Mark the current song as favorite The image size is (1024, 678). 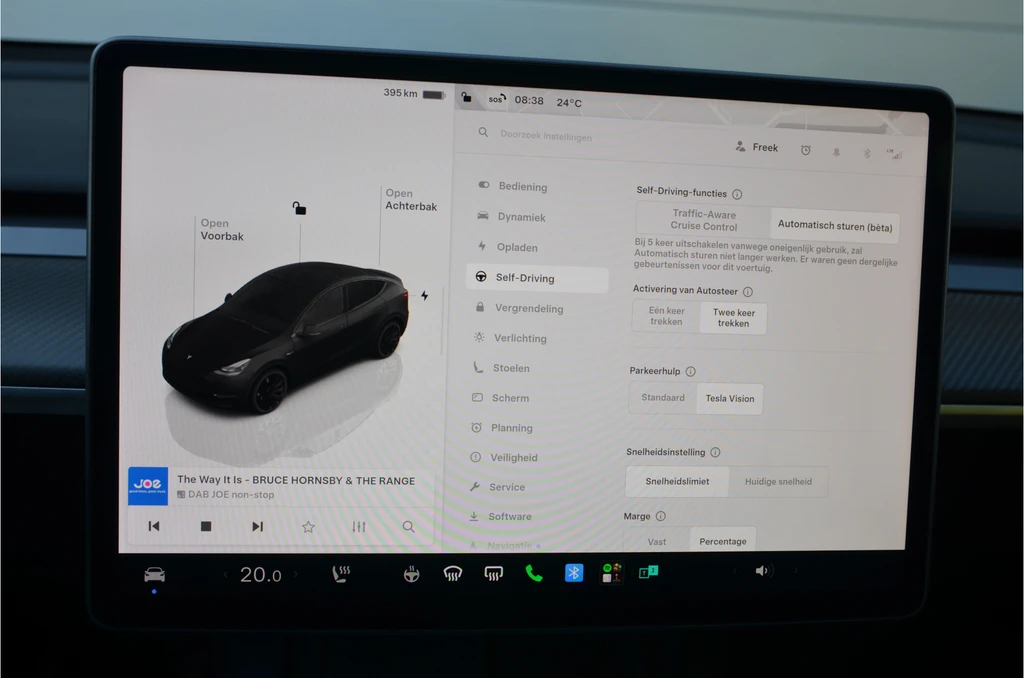(308, 526)
